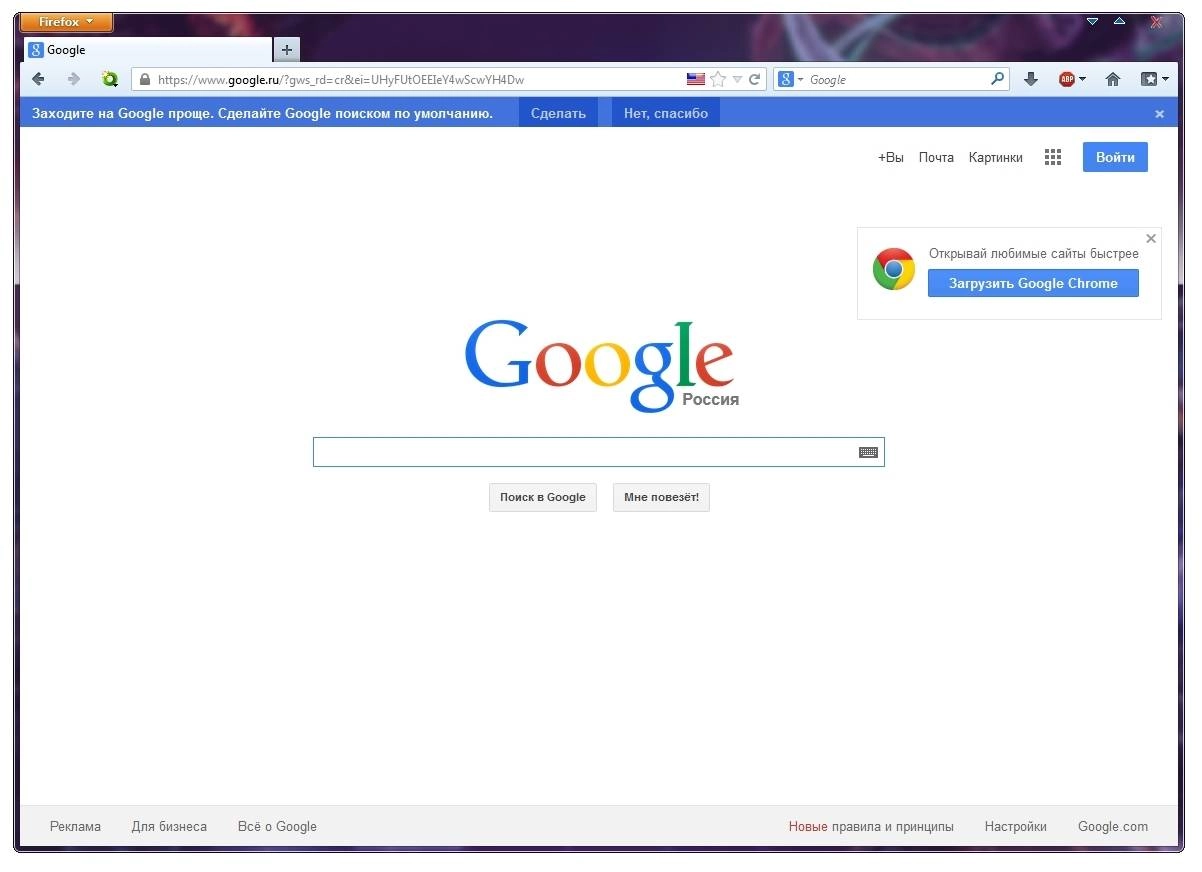This screenshot has width=1202, height=872.
Task: Click the Google search input field
Action: click(598, 452)
